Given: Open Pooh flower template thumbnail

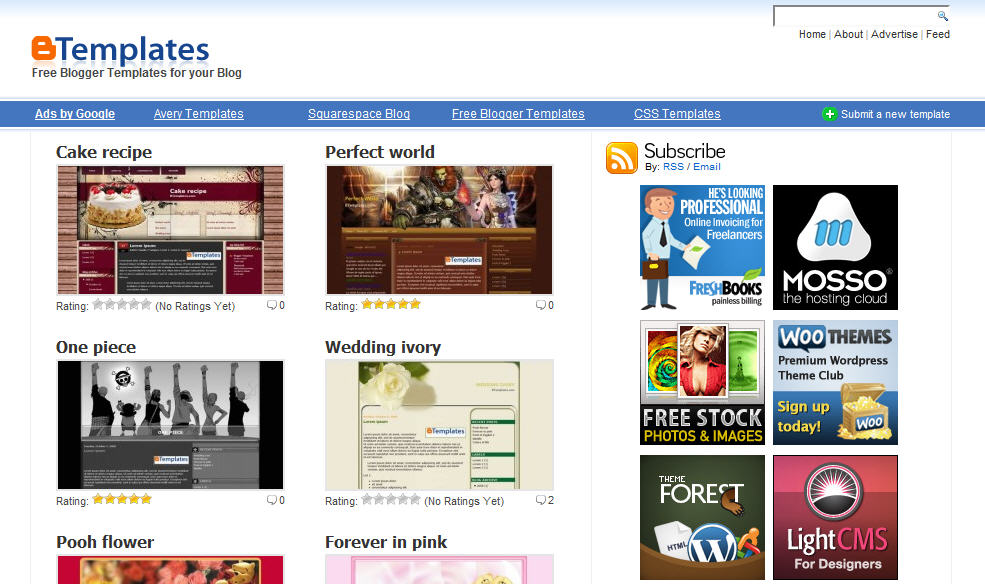Looking at the screenshot, I should click(170, 570).
